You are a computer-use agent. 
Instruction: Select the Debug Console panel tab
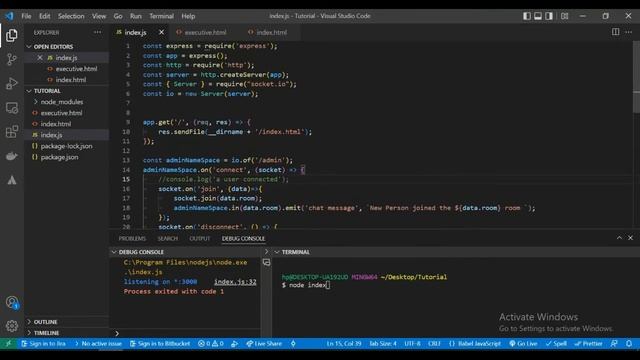tap(243, 238)
